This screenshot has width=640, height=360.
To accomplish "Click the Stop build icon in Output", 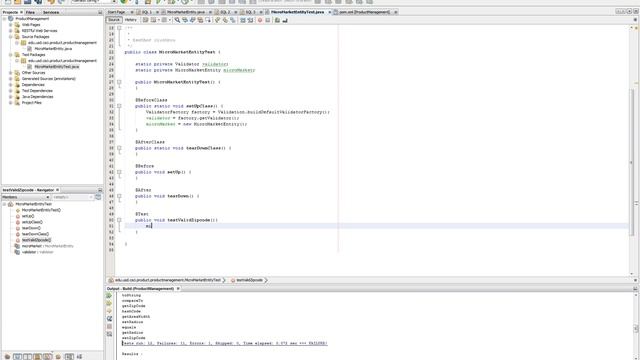I will click(x=109, y=327).
